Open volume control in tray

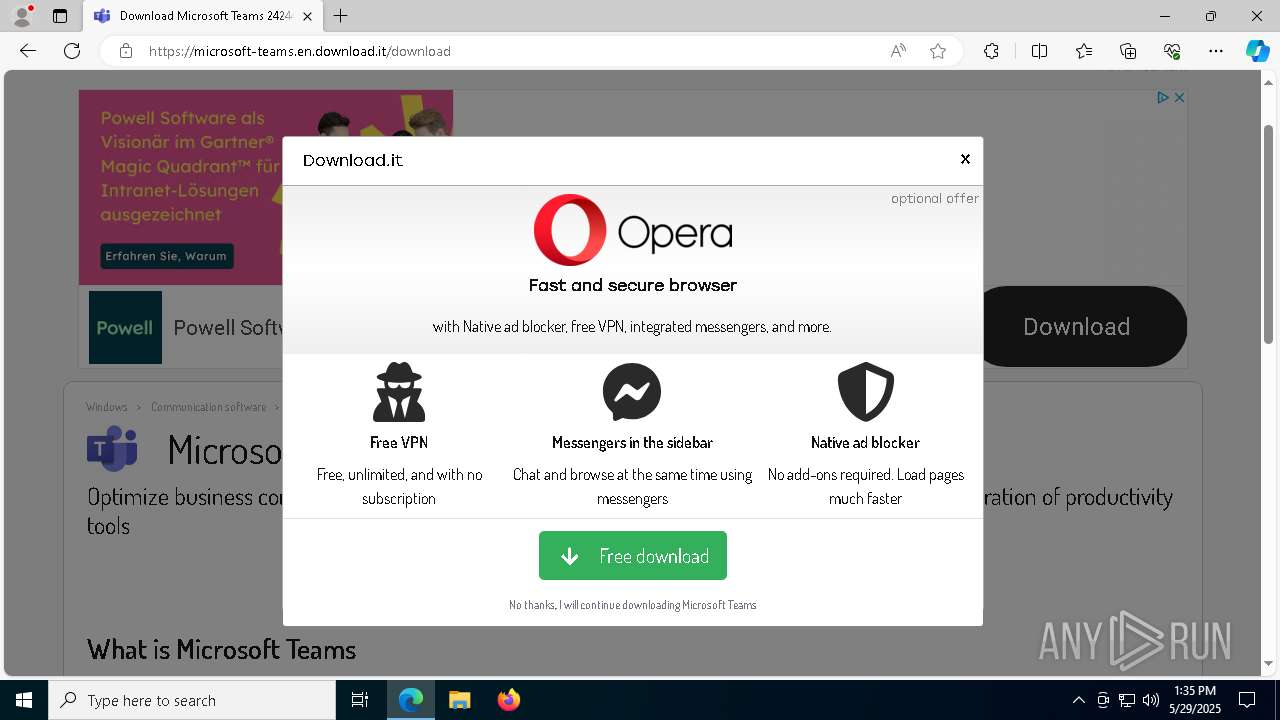pyautogui.click(x=1151, y=700)
